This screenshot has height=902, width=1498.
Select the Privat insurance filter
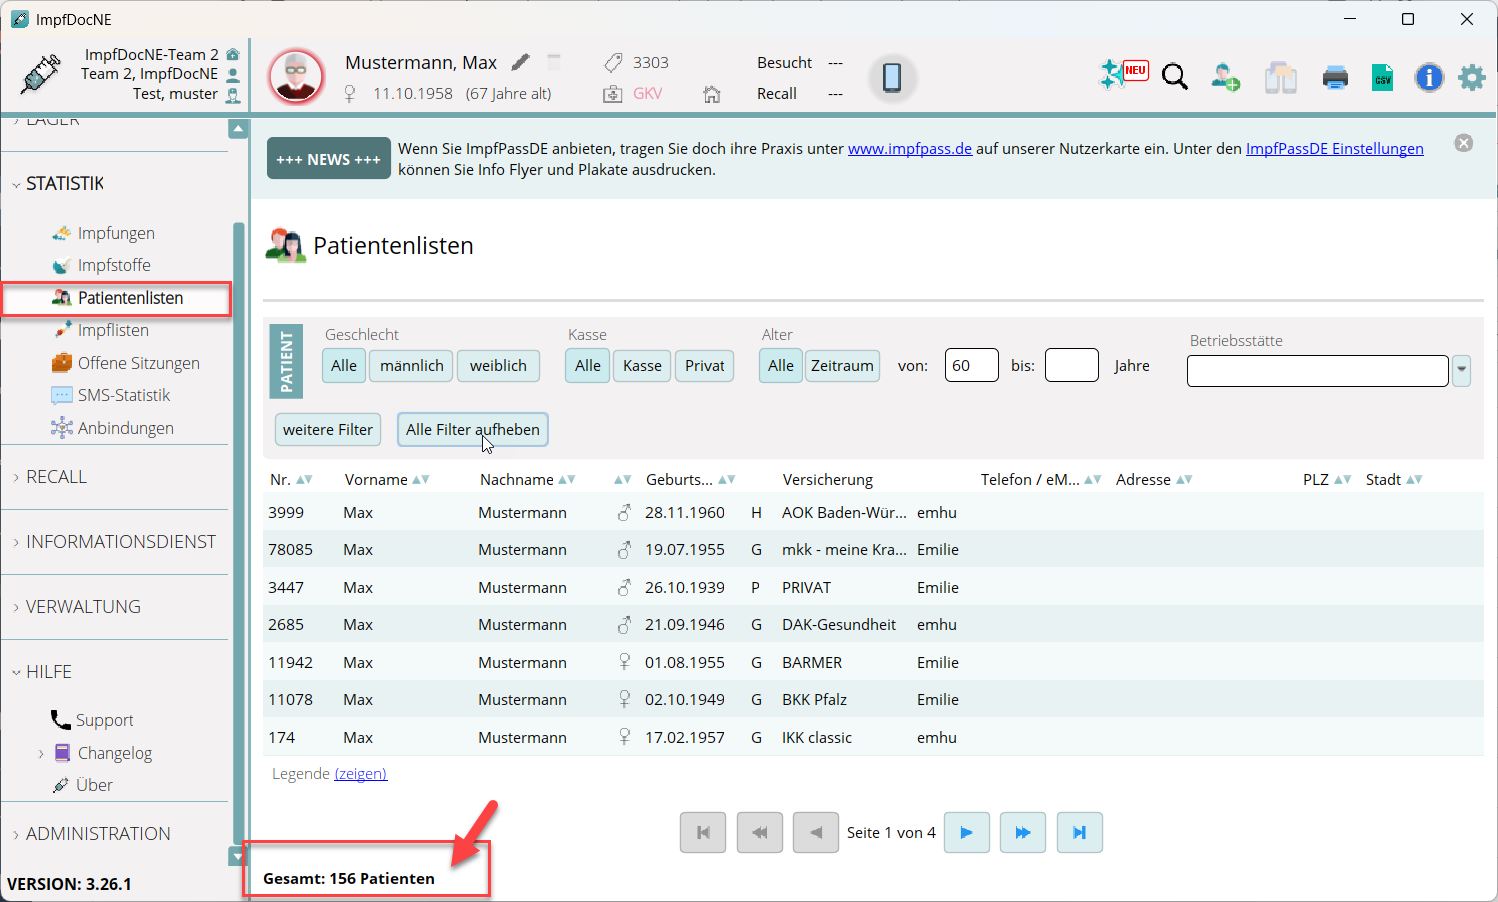704,366
